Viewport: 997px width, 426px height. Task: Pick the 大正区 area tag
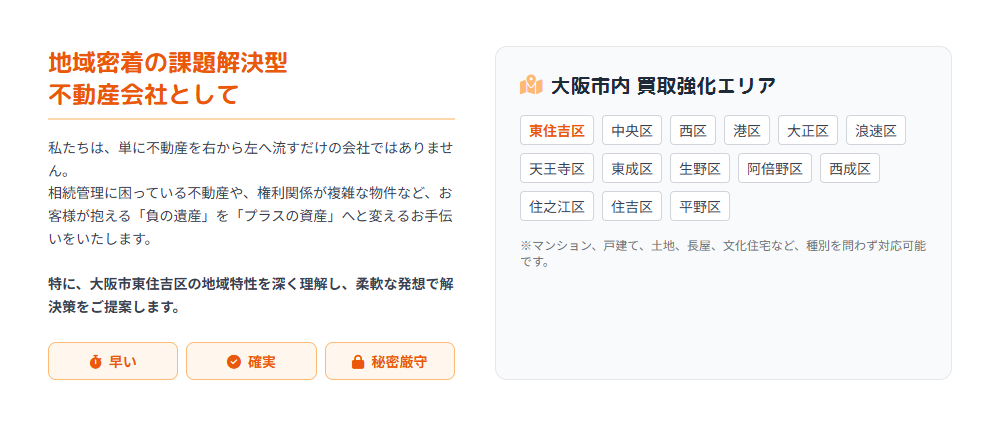[x=808, y=131]
